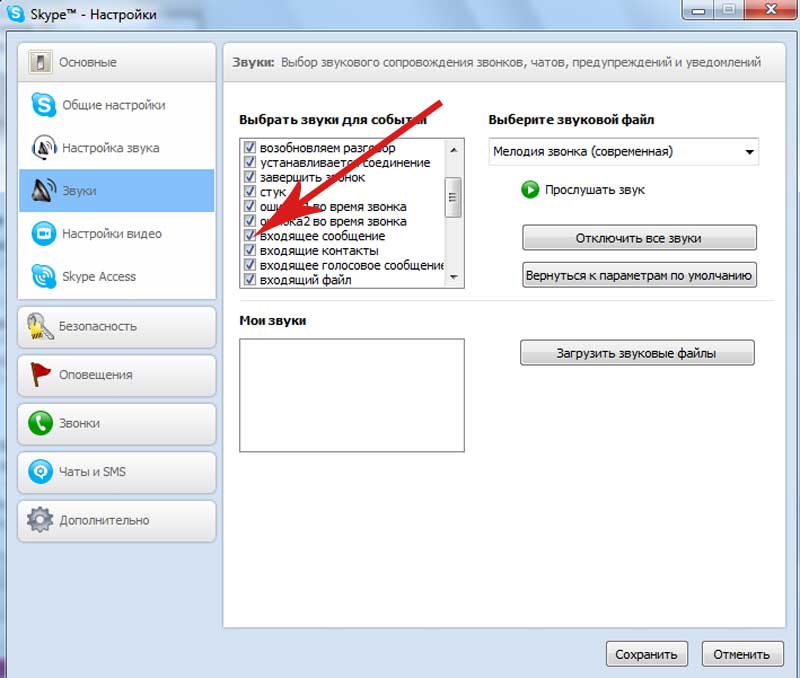Open Общие настройки page
Image resolution: width=800 pixels, height=678 pixels.
point(117,105)
